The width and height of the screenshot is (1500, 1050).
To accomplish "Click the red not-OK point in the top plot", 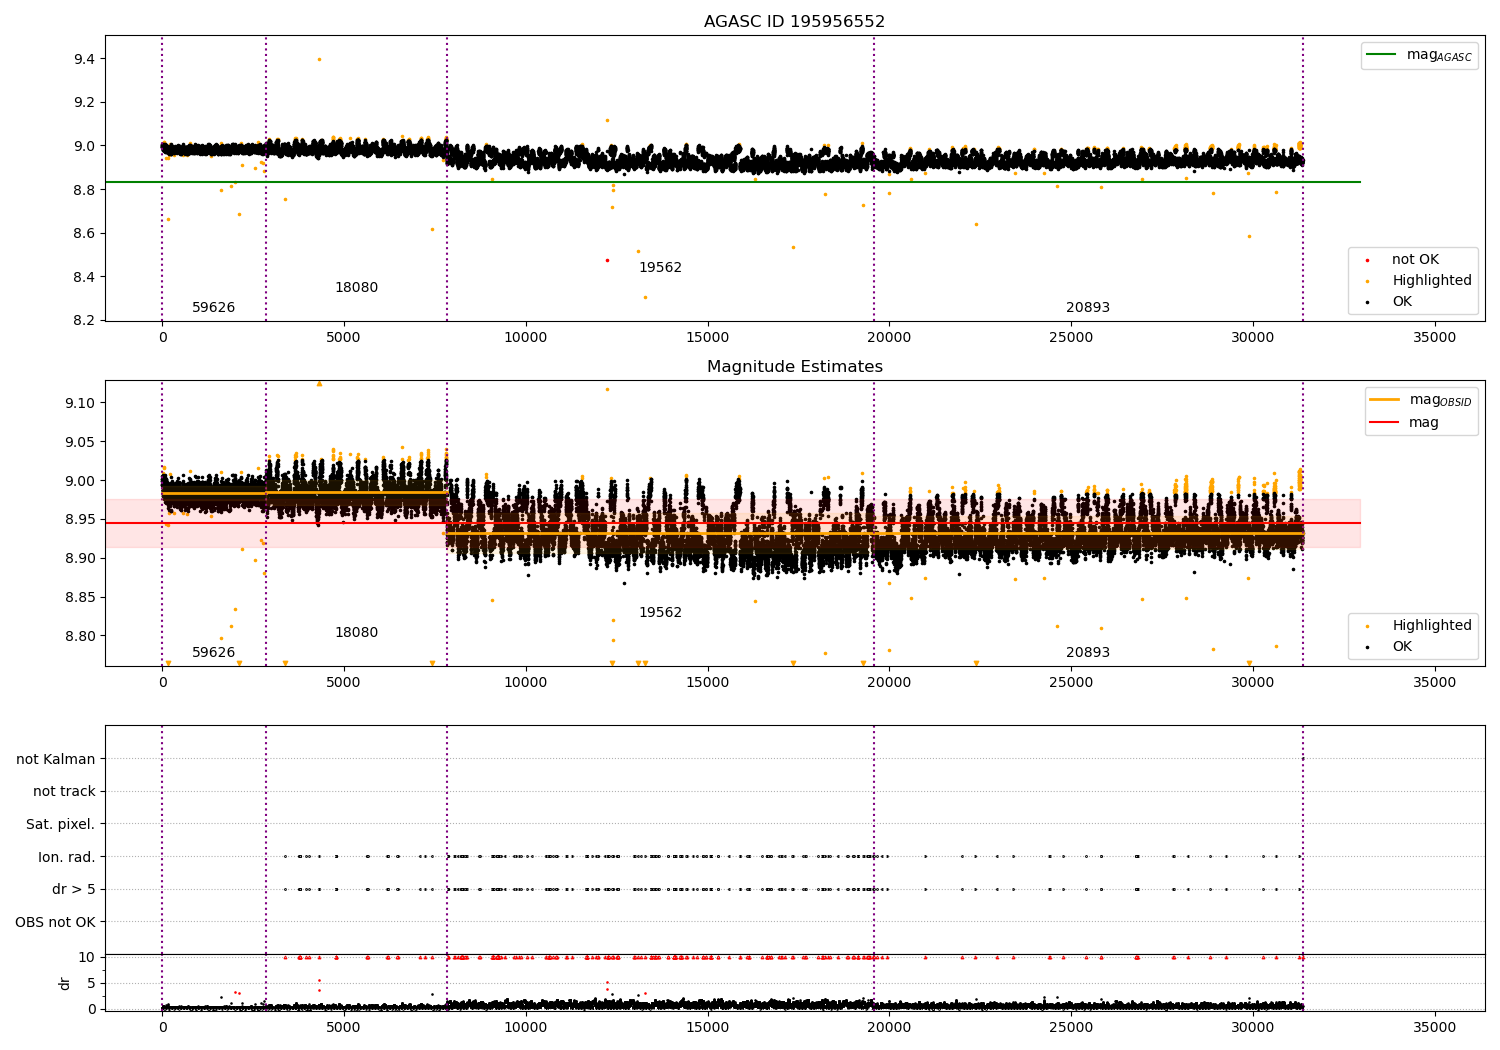I will click(607, 260).
